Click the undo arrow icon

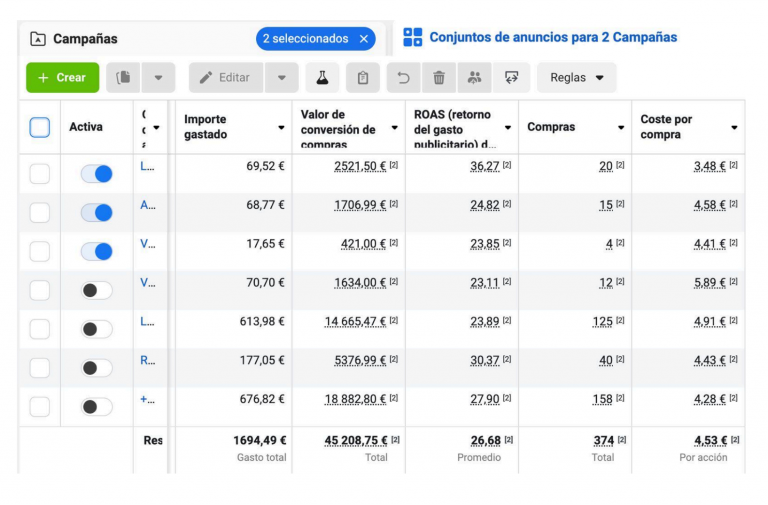tap(403, 78)
